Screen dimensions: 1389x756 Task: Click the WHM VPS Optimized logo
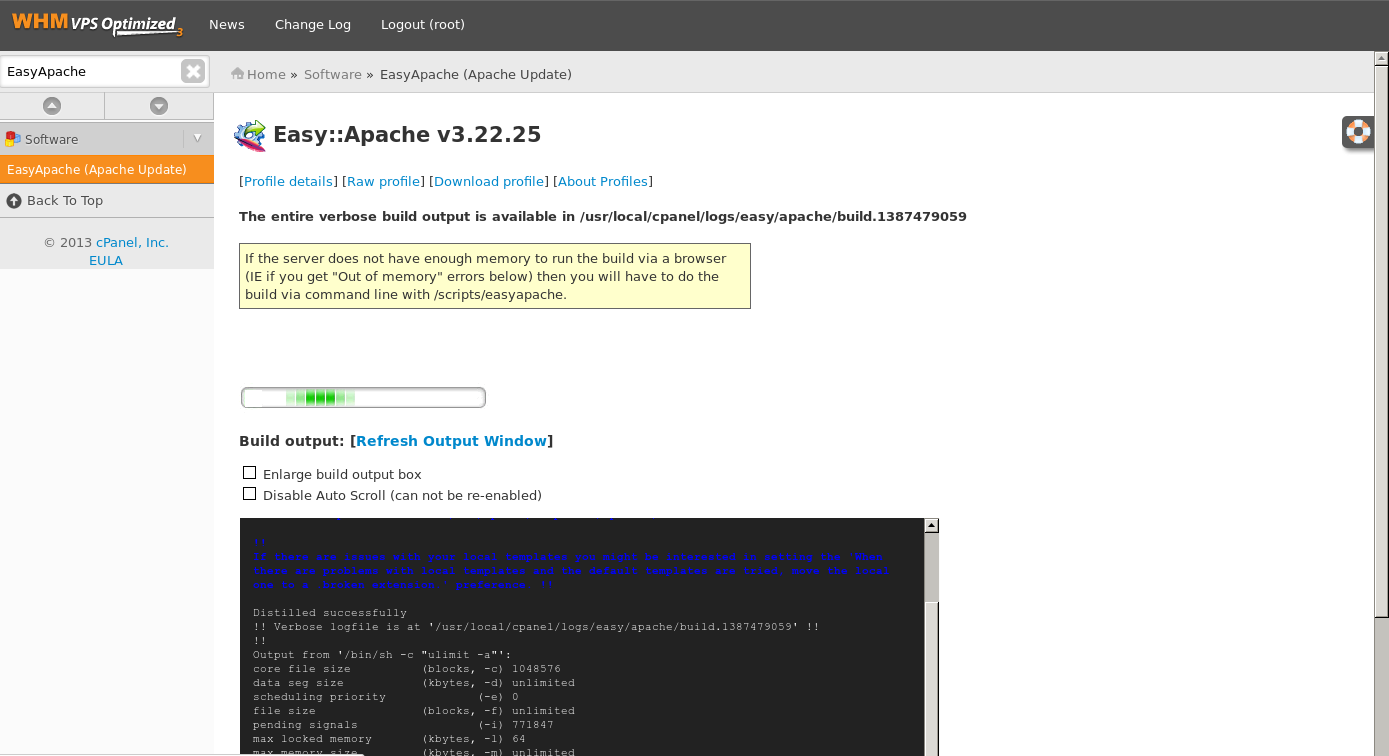(x=96, y=24)
